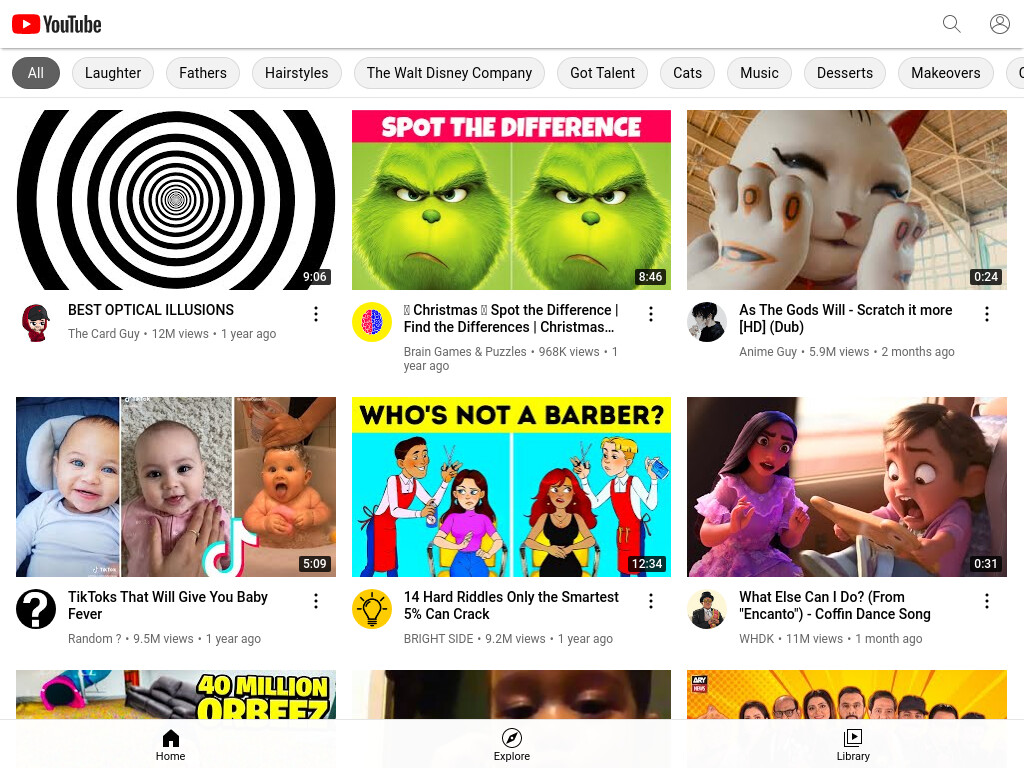Play the Encanto Coffin Dance thumbnail
This screenshot has height=768, width=1024.
click(846, 487)
